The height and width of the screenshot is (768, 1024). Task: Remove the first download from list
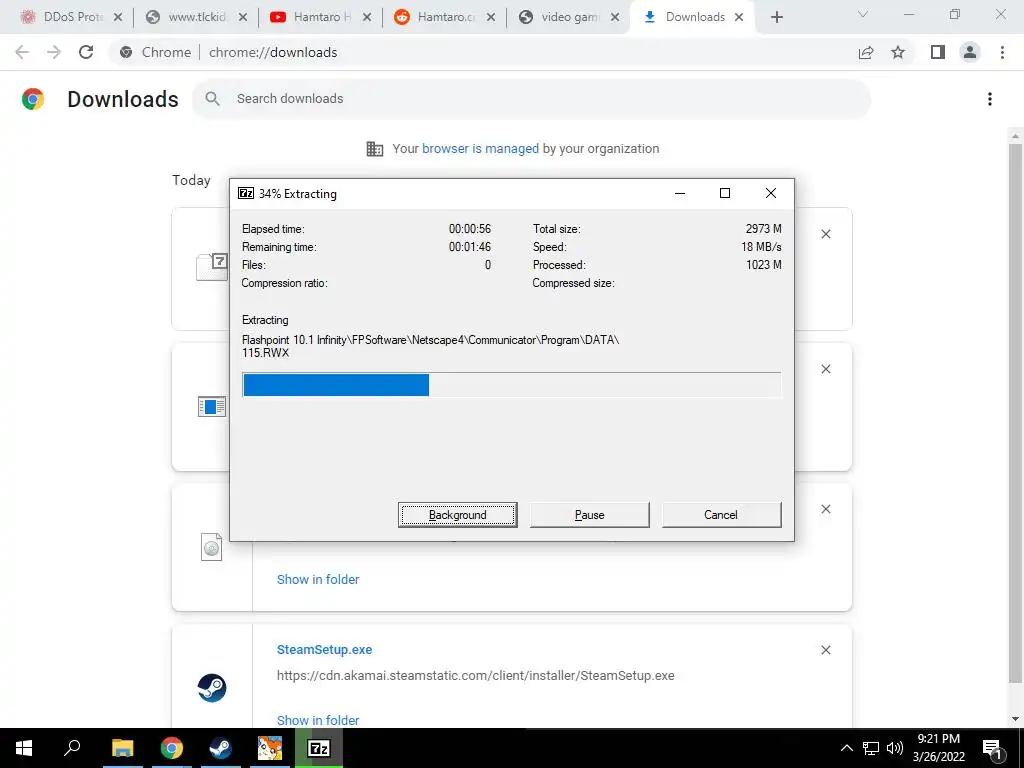coord(825,234)
